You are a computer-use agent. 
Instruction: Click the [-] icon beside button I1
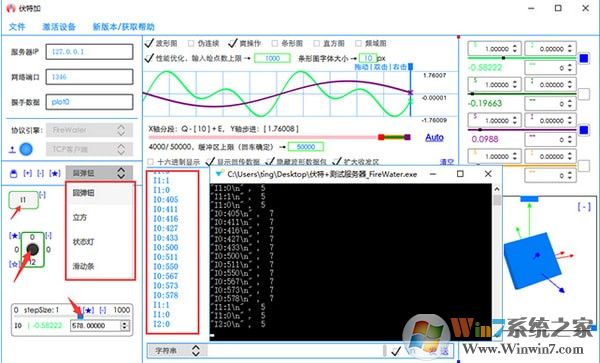(x=42, y=195)
